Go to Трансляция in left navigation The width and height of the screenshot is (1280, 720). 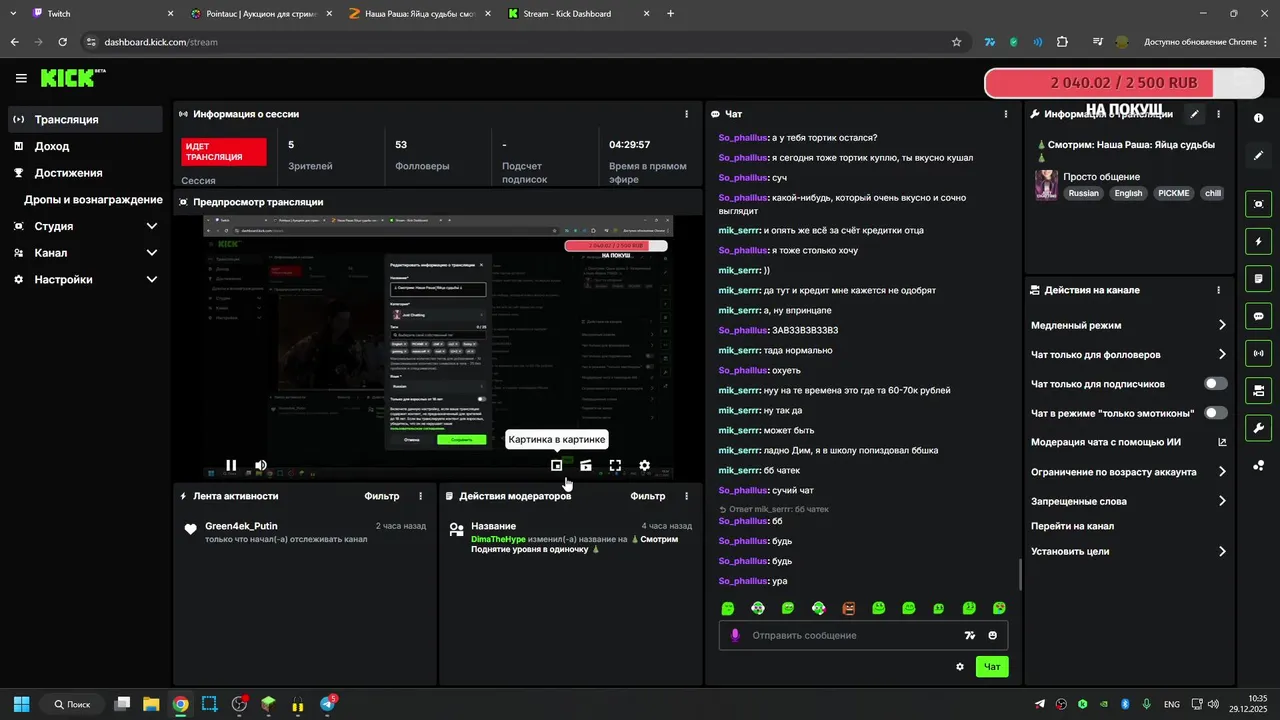coord(85,119)
